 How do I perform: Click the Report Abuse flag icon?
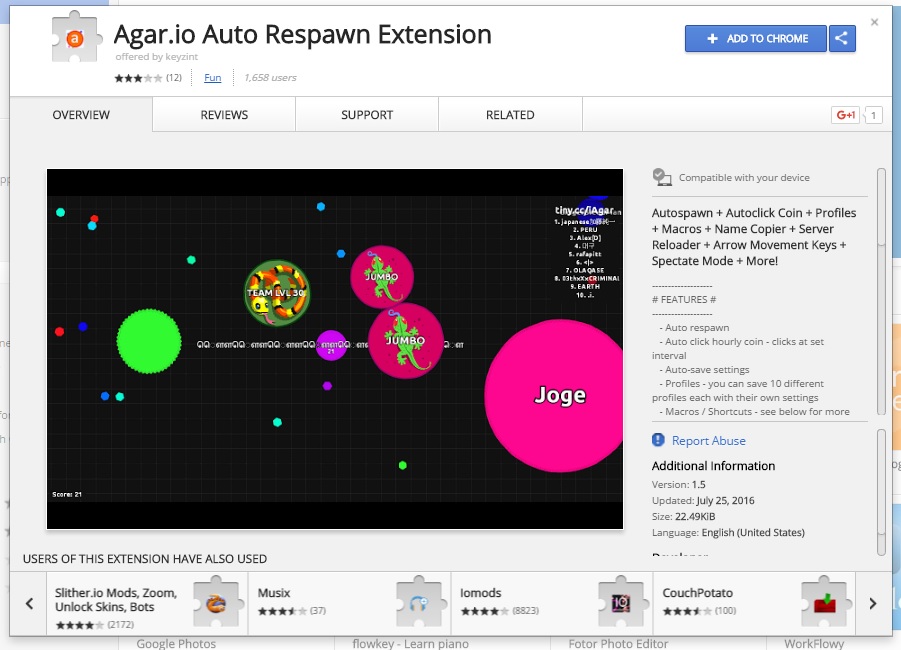click(659, 440)
